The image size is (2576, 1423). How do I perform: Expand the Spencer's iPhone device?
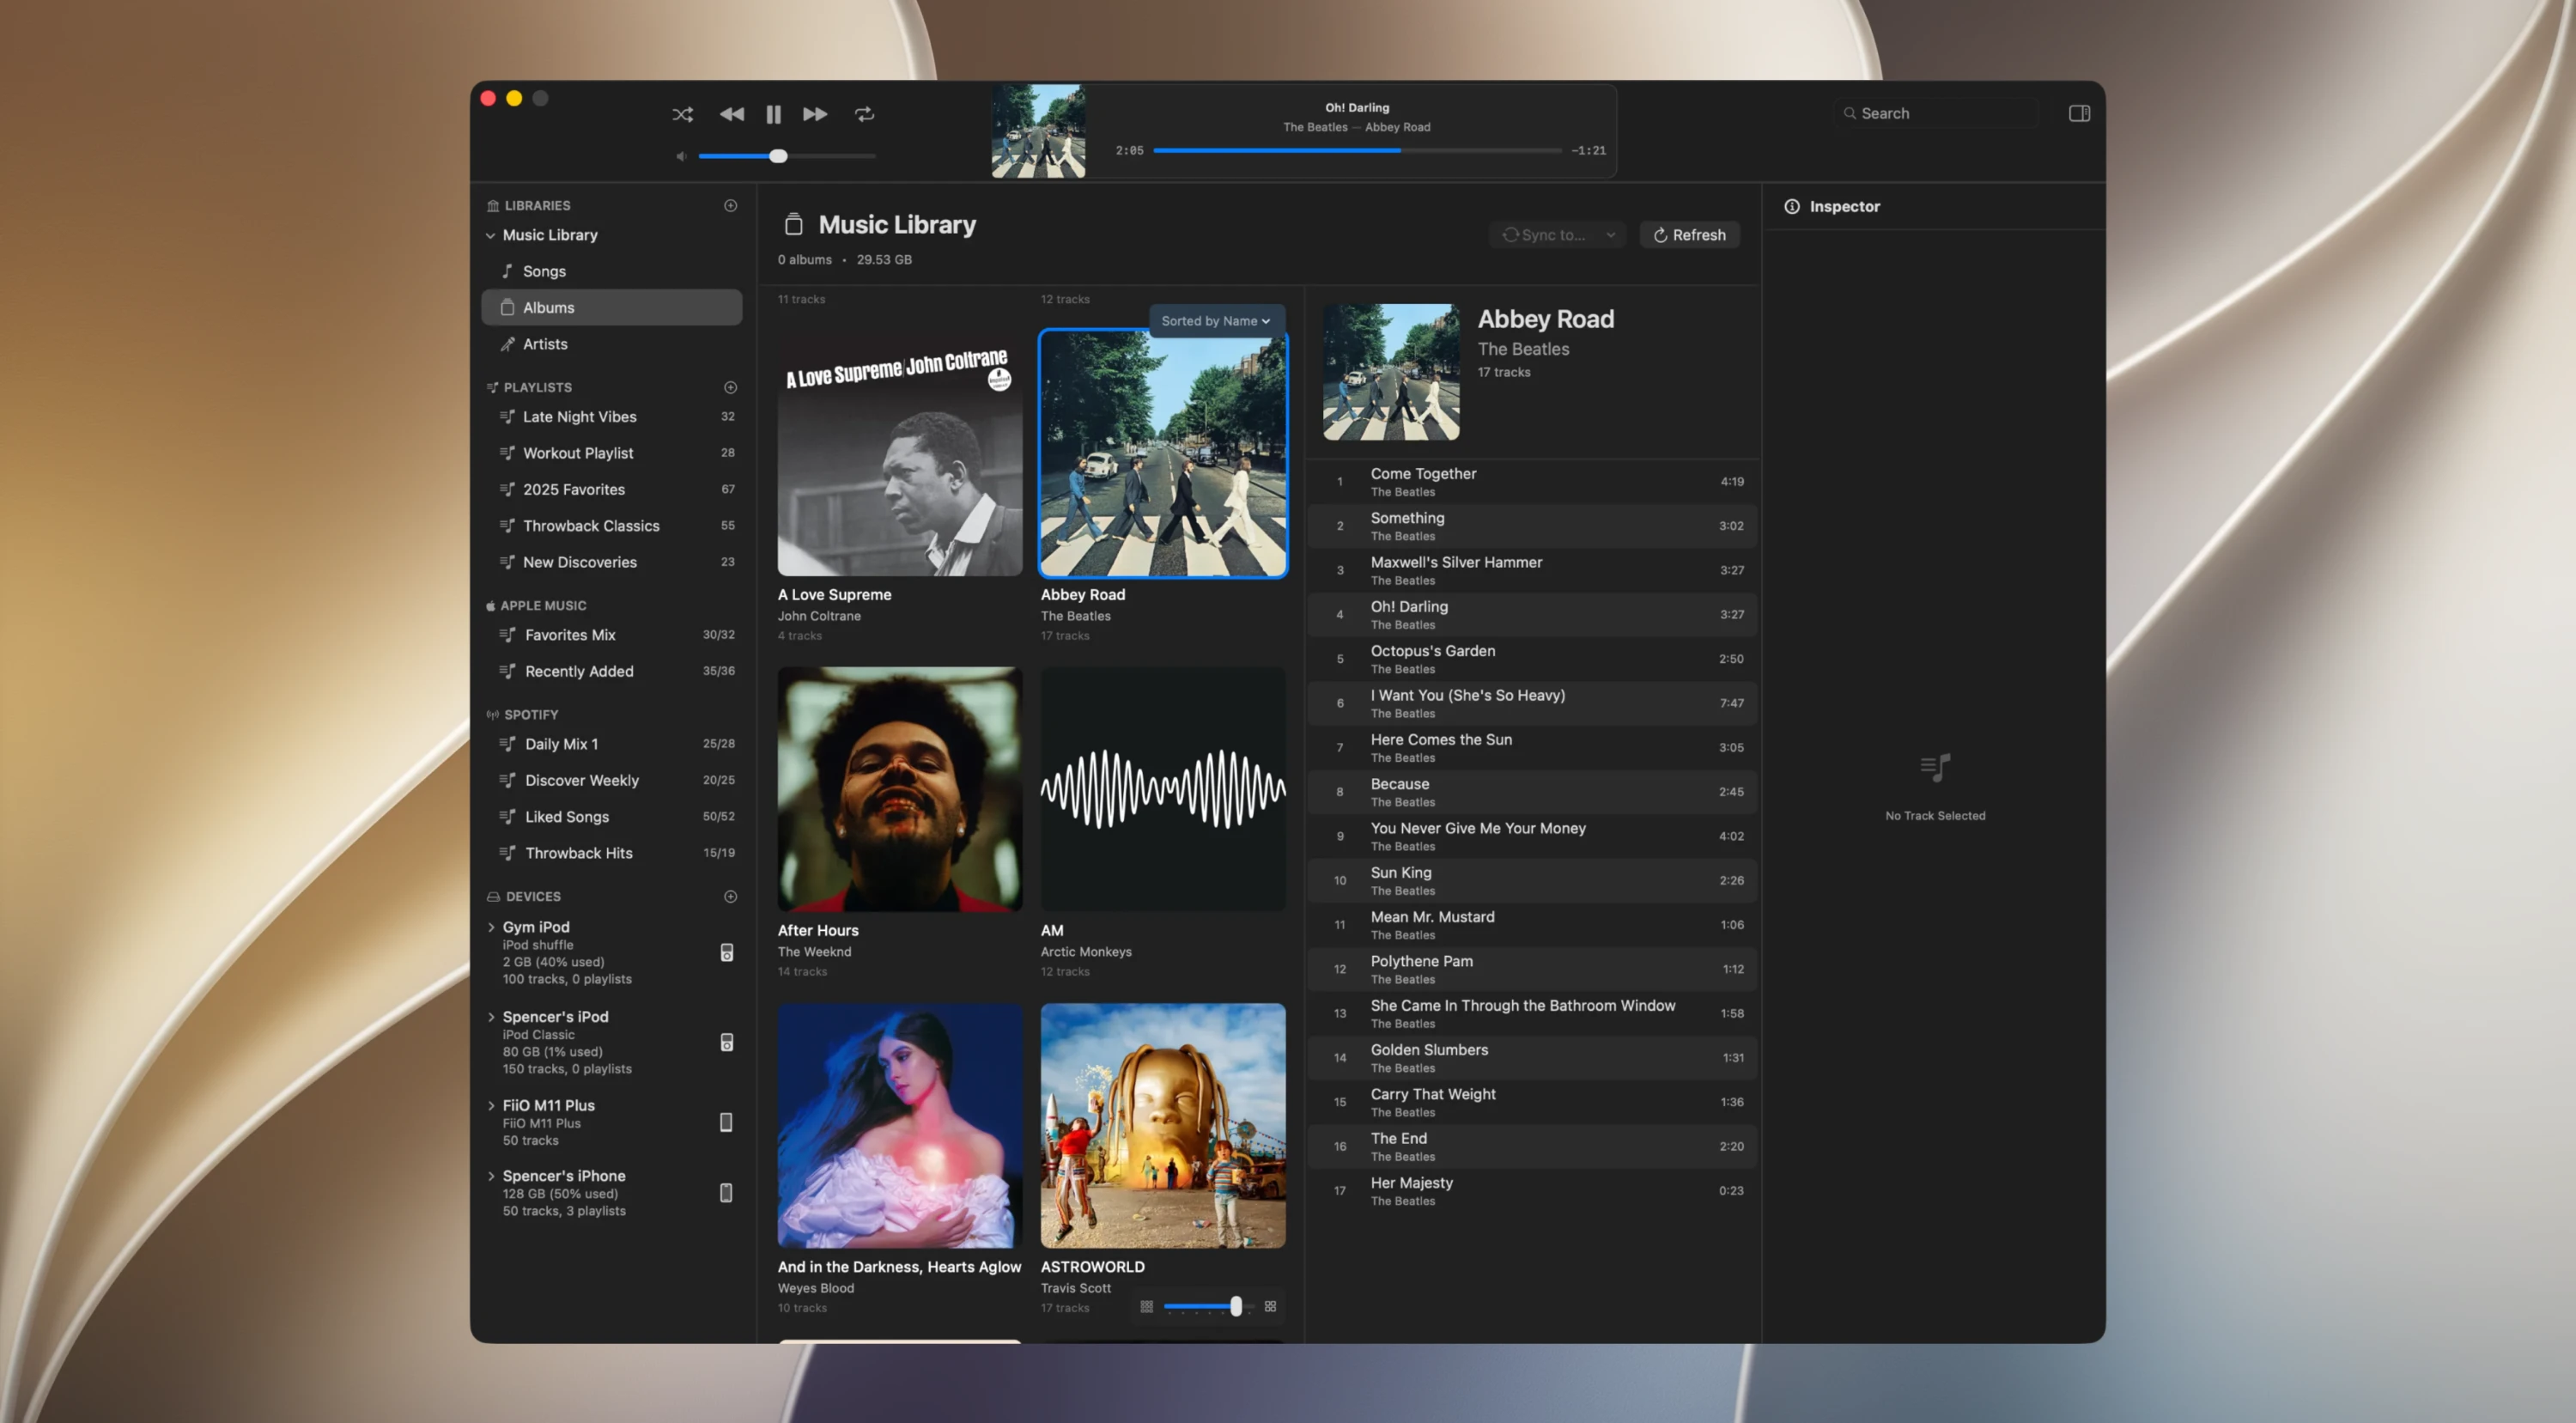point(491,1176)
